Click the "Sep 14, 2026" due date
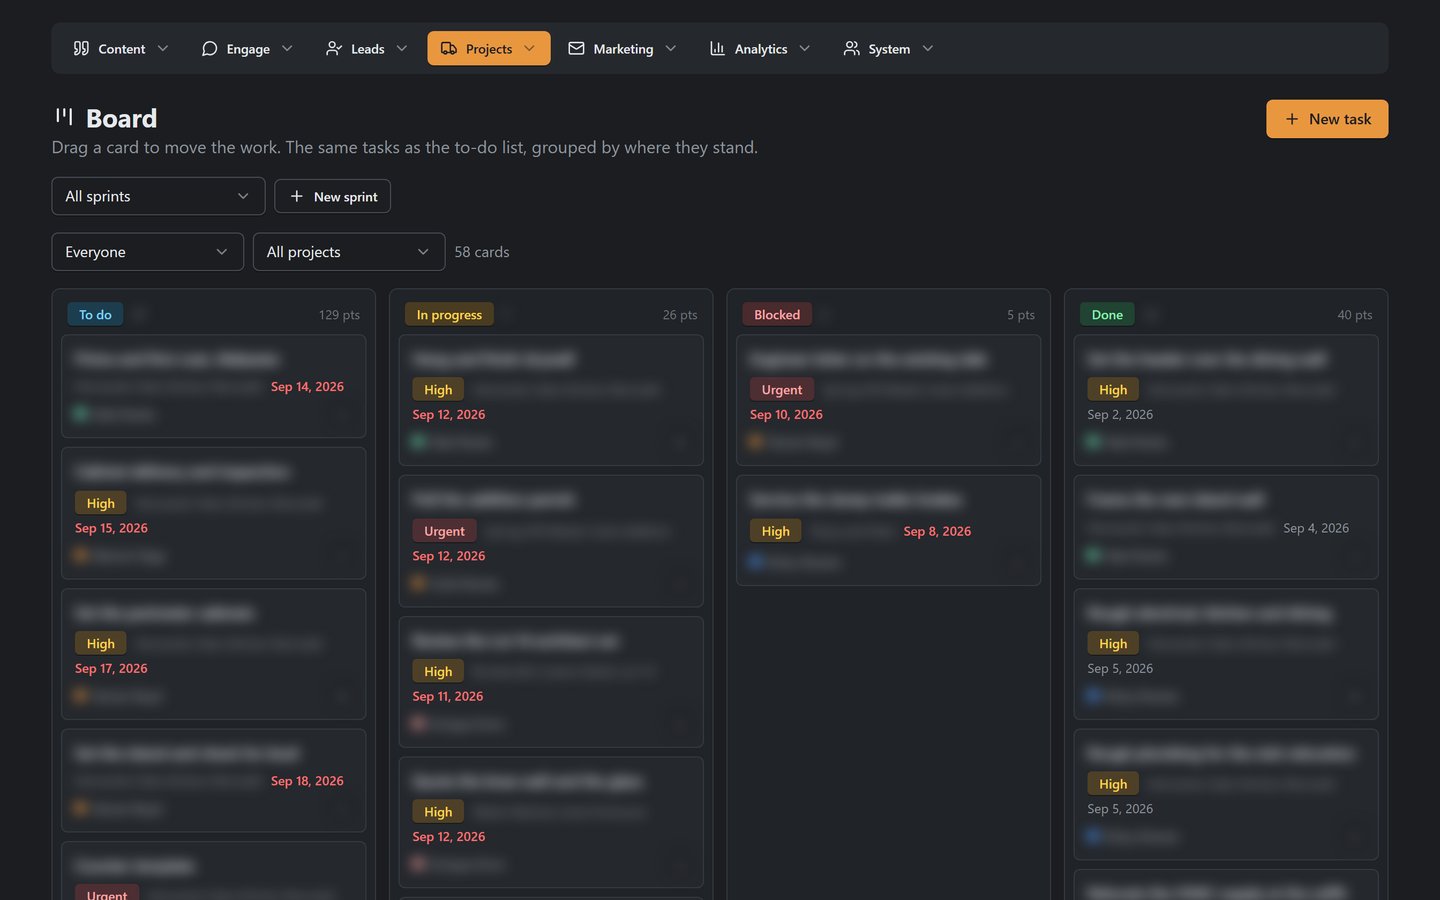The width and height of the screenshot is (1440, 900). pos(307,387)
